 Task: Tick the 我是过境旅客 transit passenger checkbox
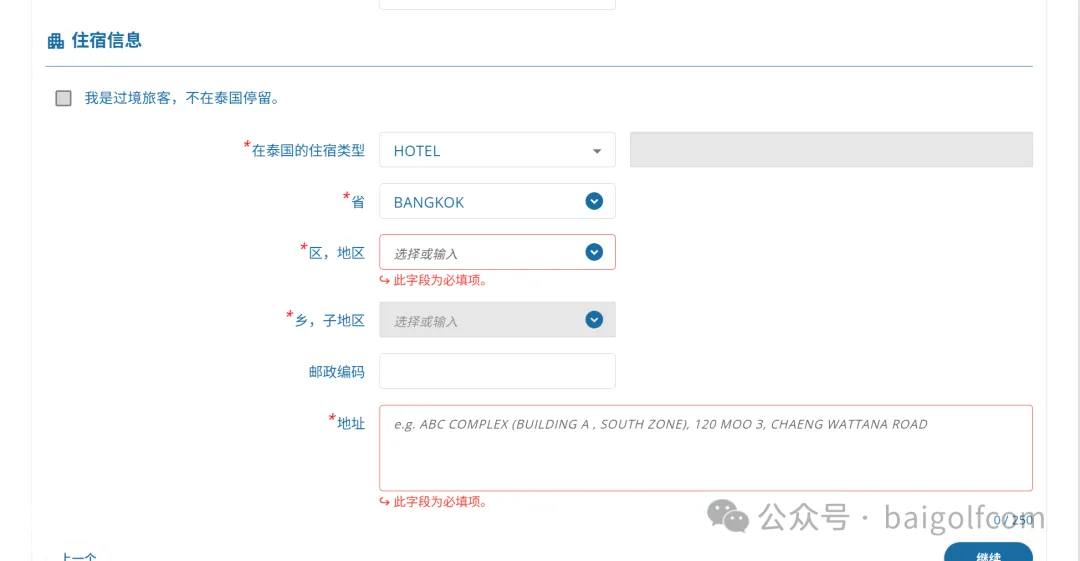coord(64,98)
